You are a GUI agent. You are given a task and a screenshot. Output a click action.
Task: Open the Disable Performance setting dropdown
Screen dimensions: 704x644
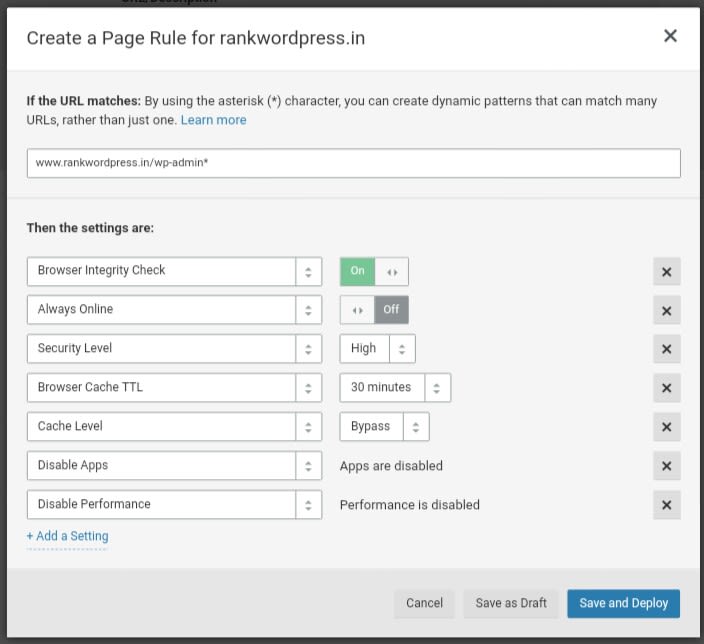[174, 504]
